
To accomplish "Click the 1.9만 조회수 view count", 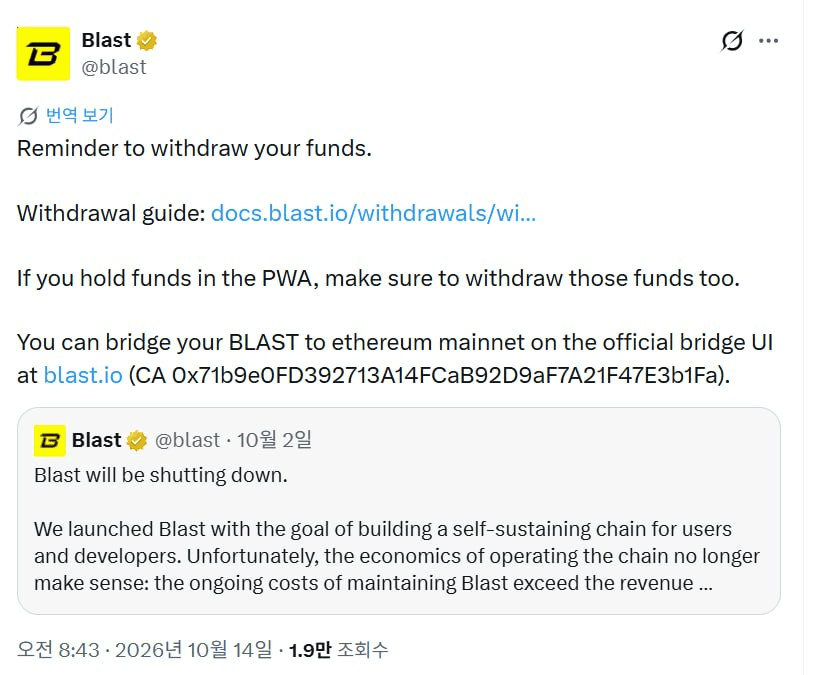I will (338, 650).
